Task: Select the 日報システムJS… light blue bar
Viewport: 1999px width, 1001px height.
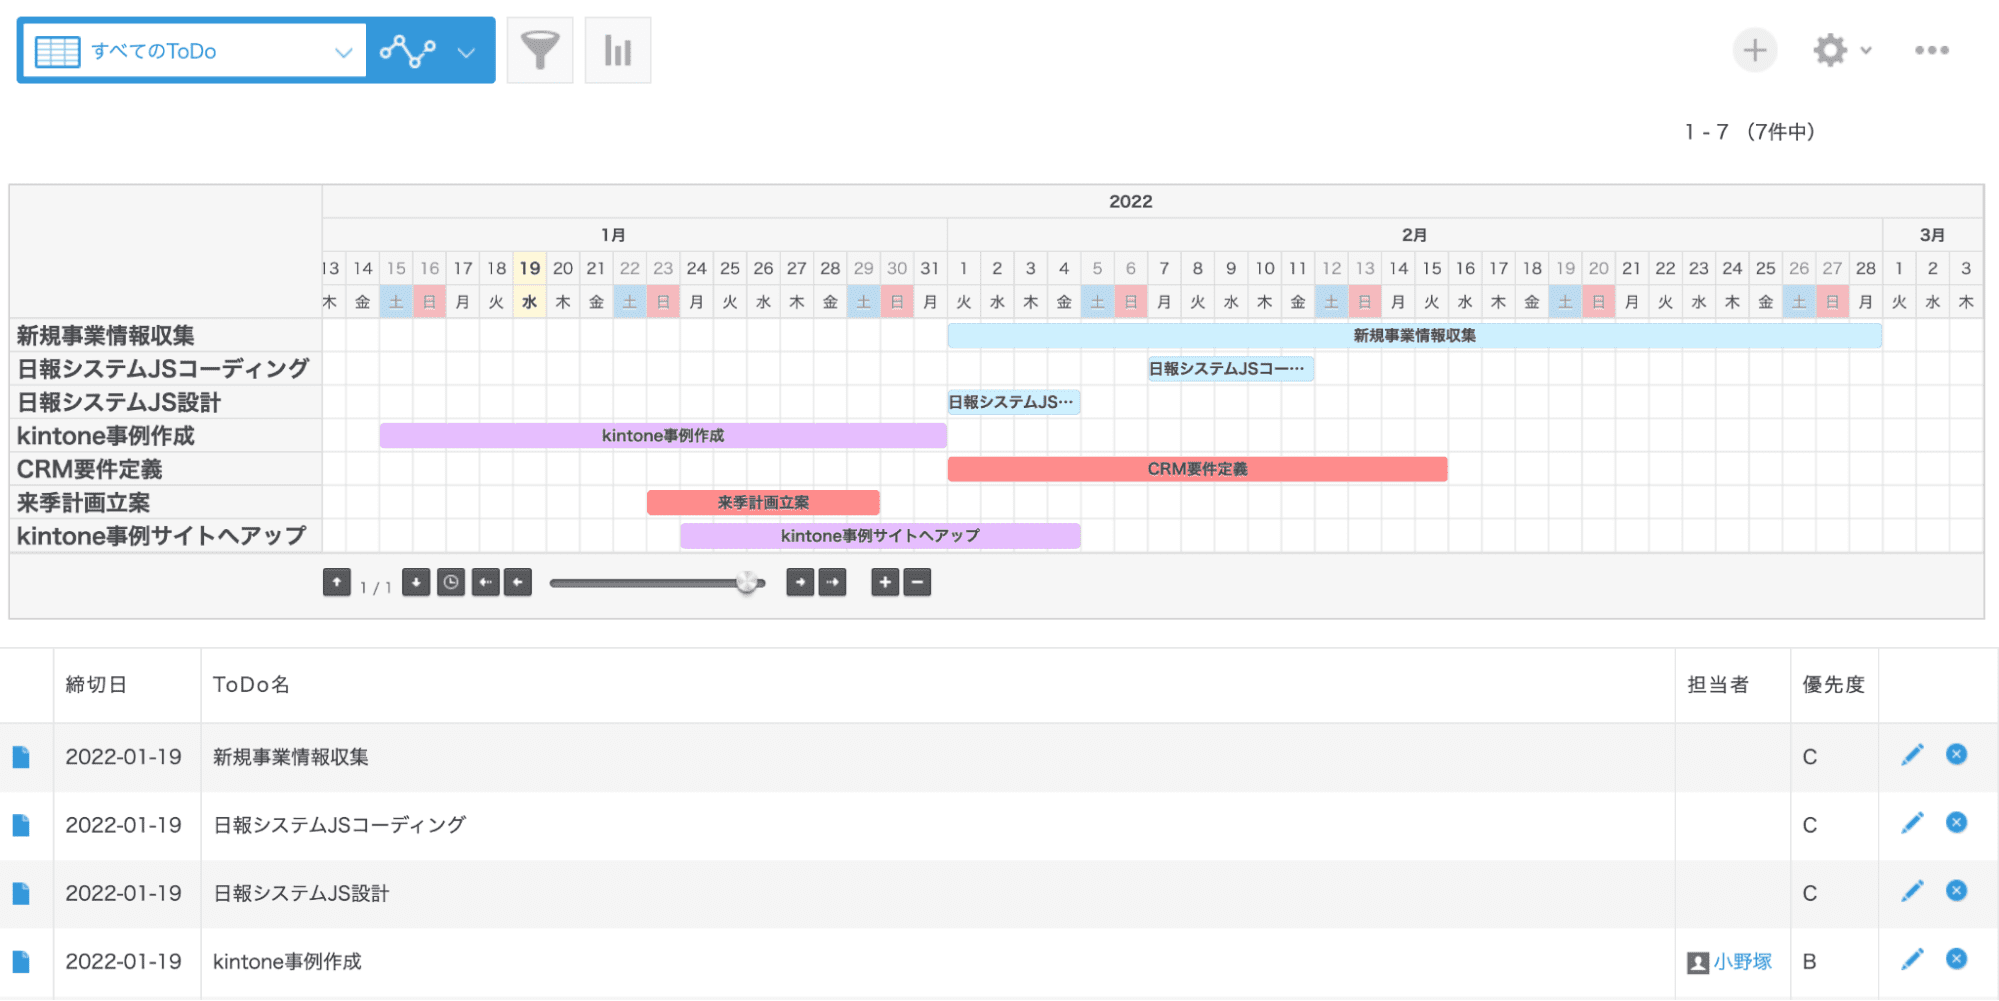Action: 1013,402
